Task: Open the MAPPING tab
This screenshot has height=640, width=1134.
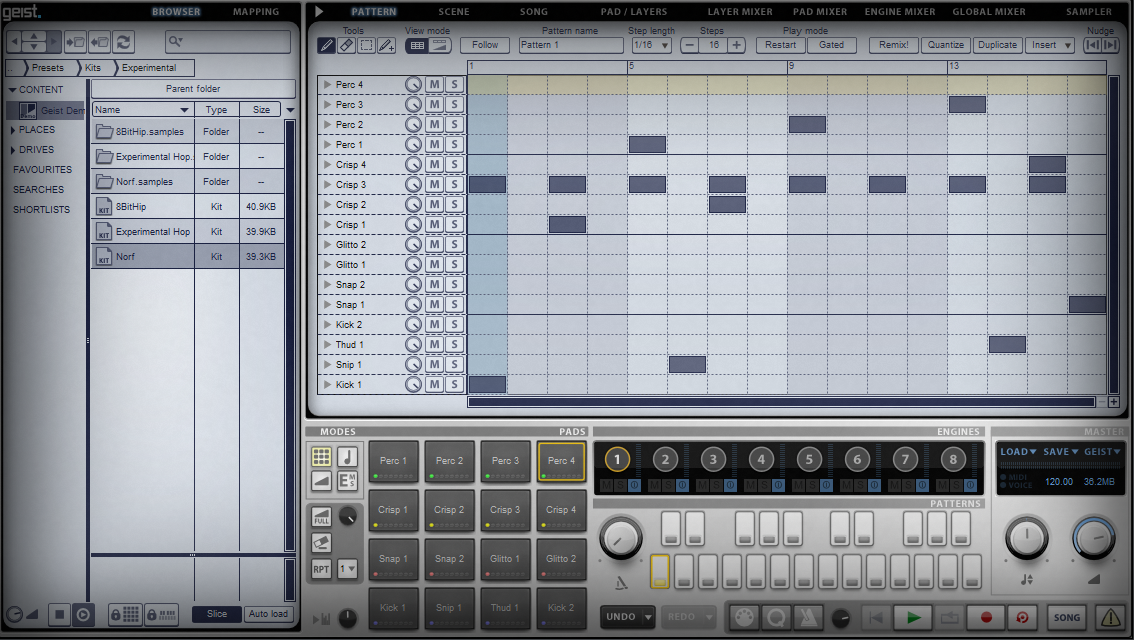Action: [256, 12]
